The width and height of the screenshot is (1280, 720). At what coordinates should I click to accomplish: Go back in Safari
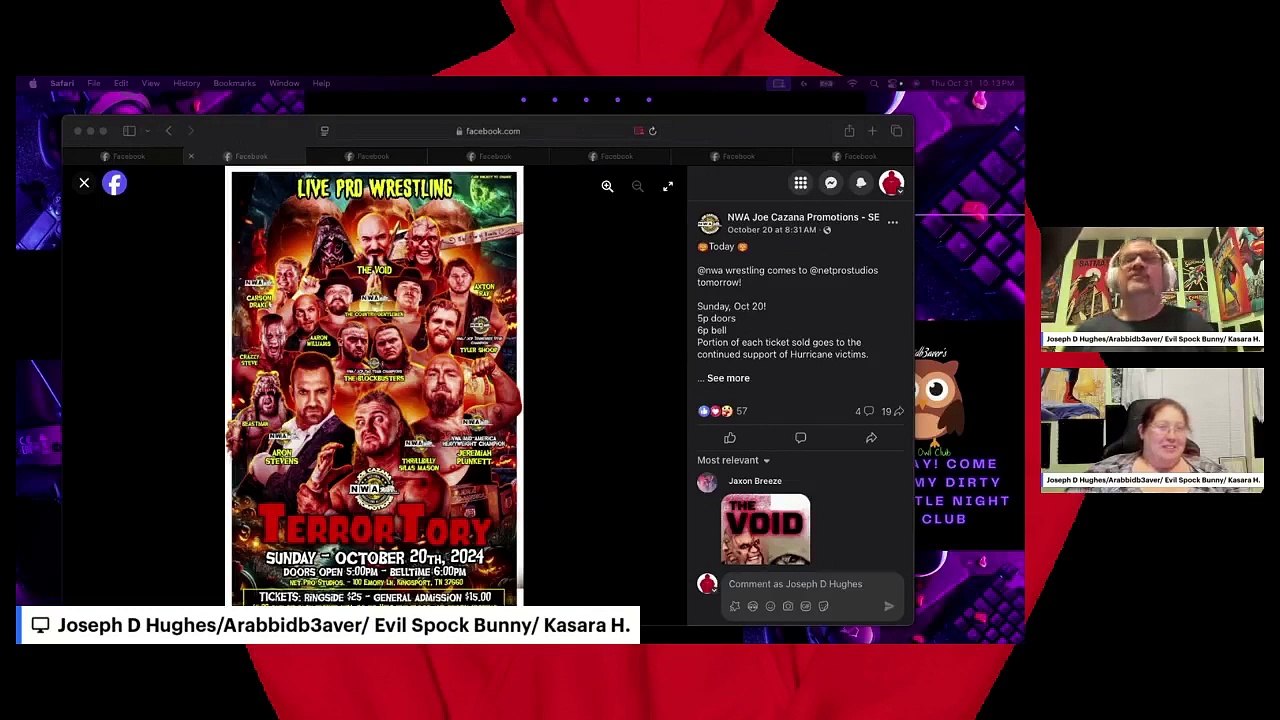[x=168, y=131]
